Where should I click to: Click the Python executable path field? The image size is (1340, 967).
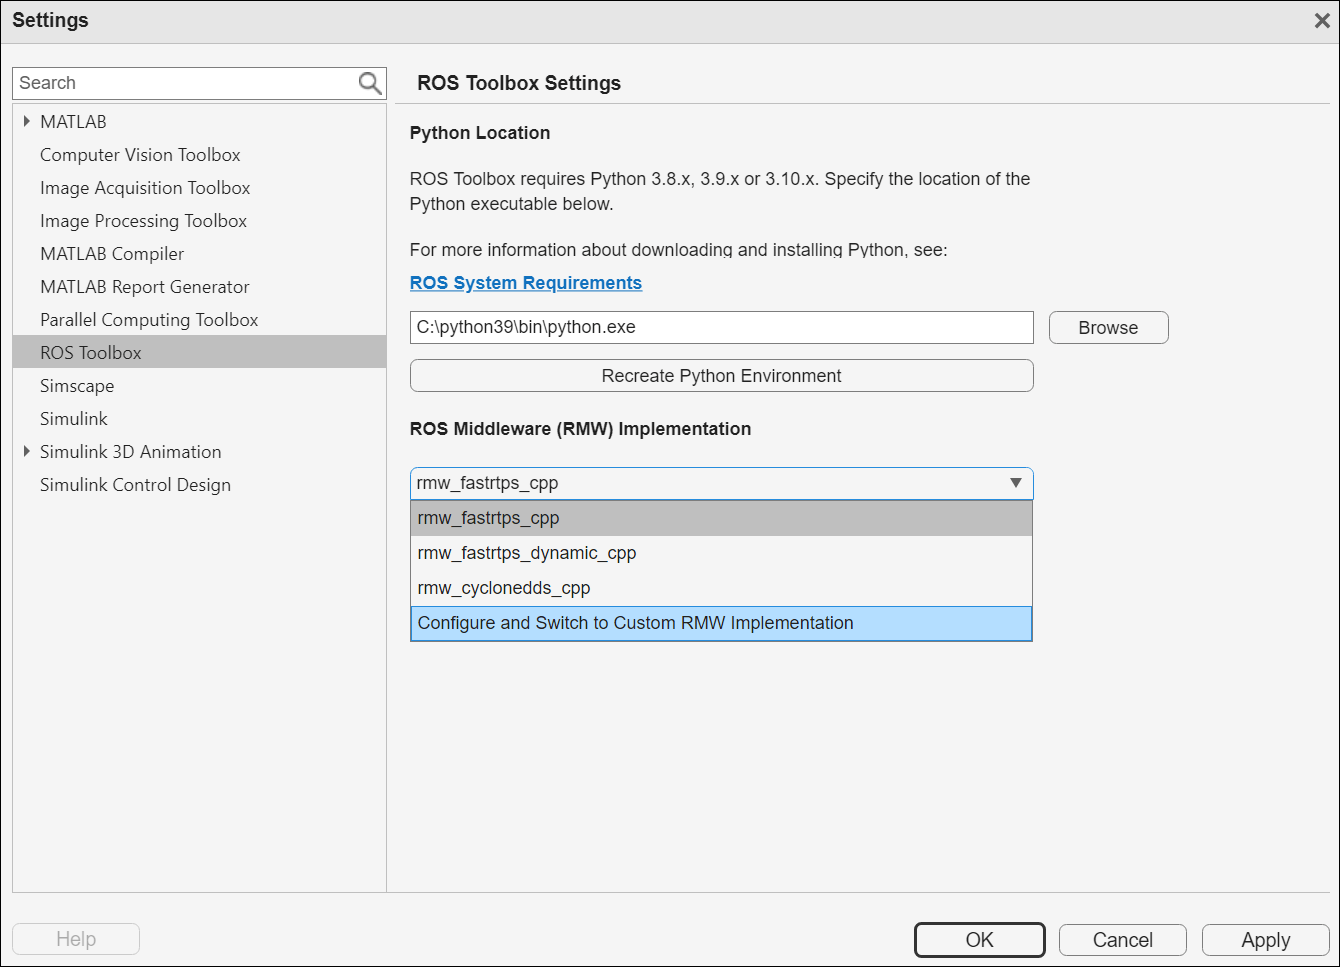721,327
